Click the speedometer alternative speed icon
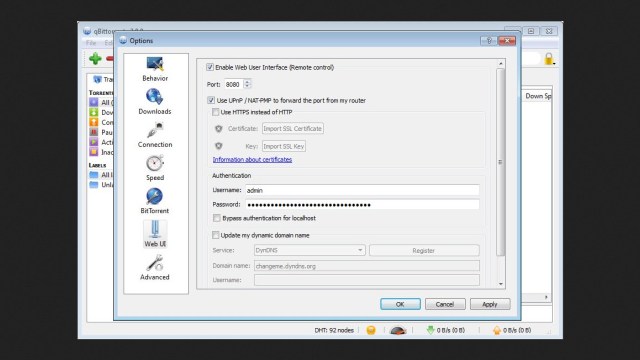This screenshot has height=360, width=640. pyautogui.click(x=398, y=330)
